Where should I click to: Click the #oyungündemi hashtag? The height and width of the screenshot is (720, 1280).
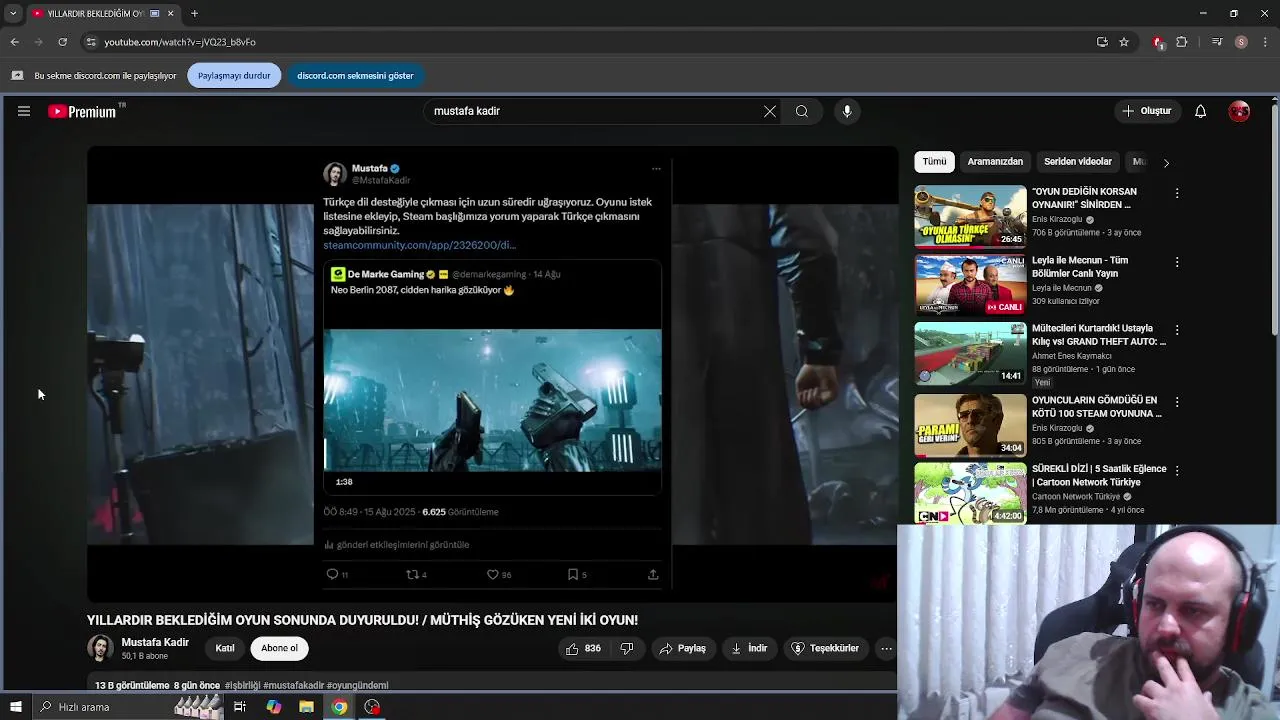click(357, 685)
